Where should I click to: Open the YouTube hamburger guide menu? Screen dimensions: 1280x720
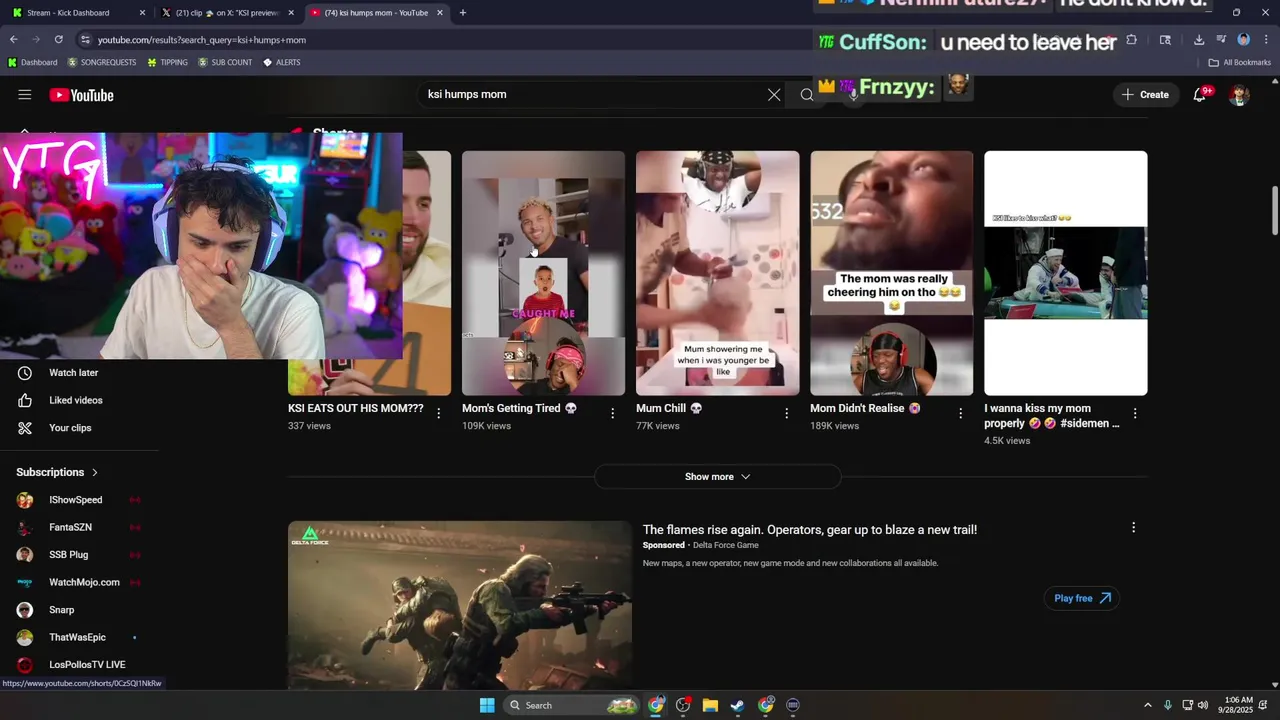click(x=25, y=95)
